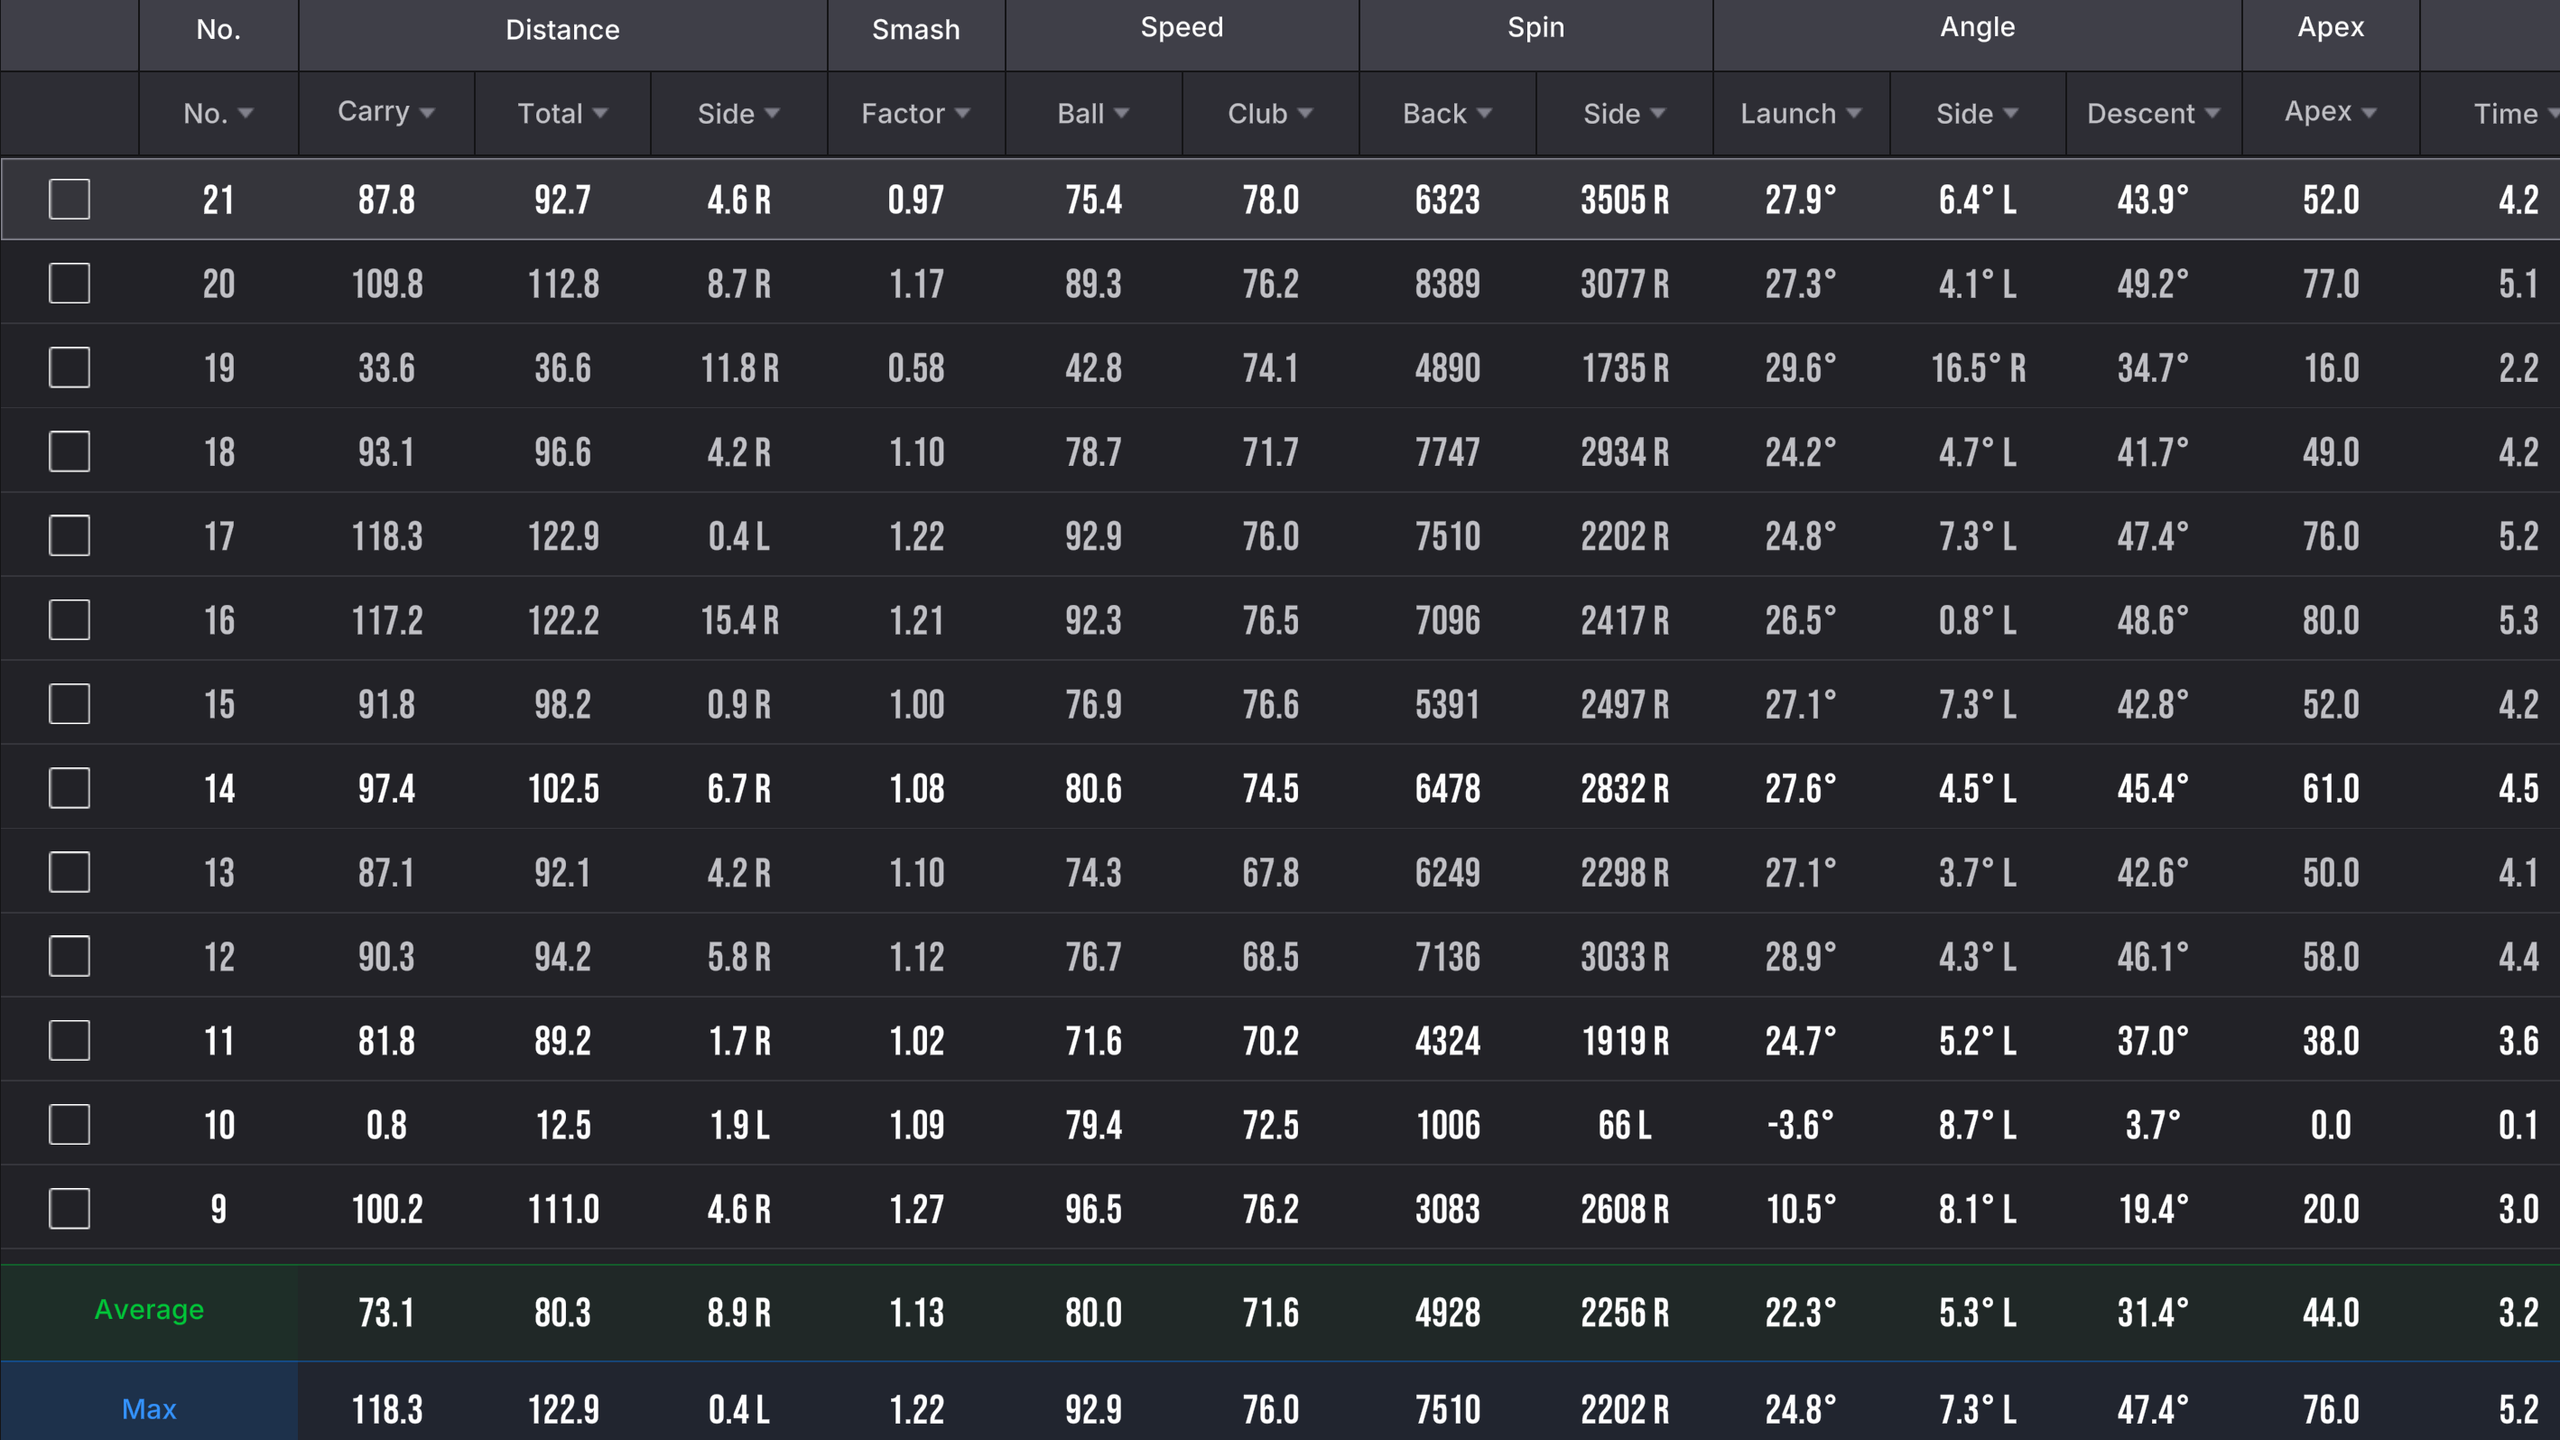Click launch angle -3.6° in shot 10
2560x1440 pixels.
click(x=1800, y=1125)
